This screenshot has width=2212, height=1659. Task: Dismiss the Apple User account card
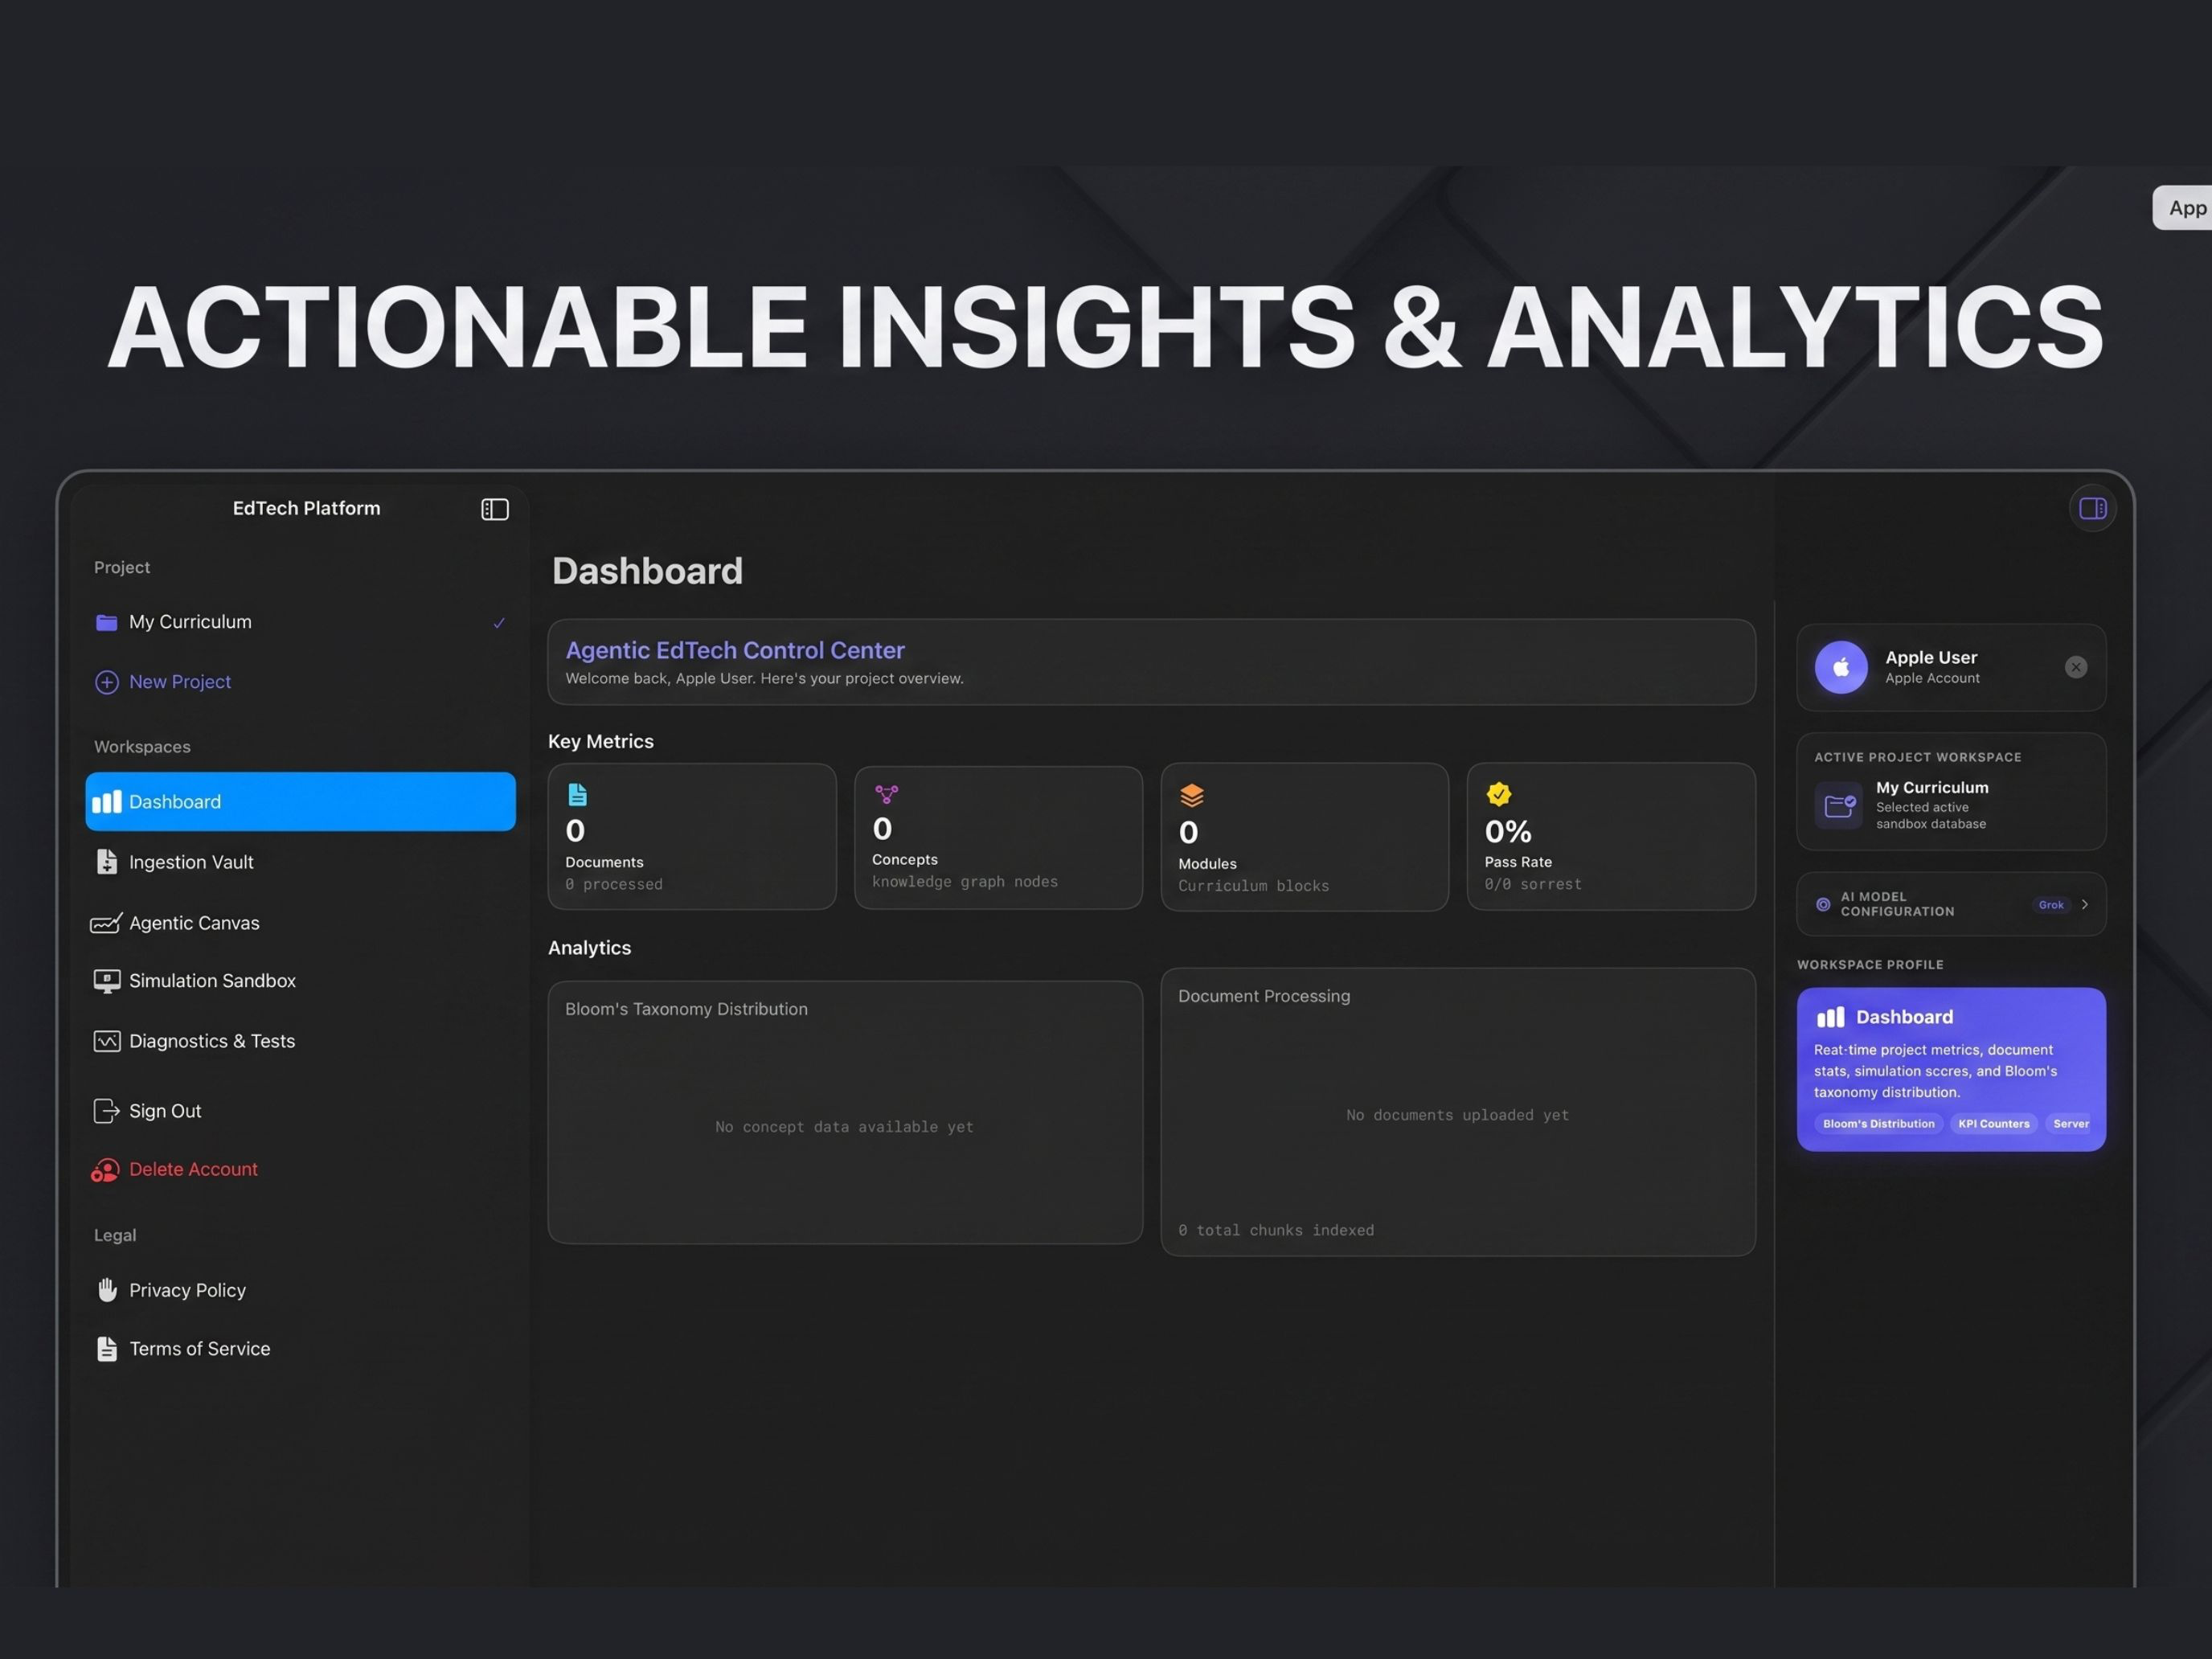coord(2076,667)
